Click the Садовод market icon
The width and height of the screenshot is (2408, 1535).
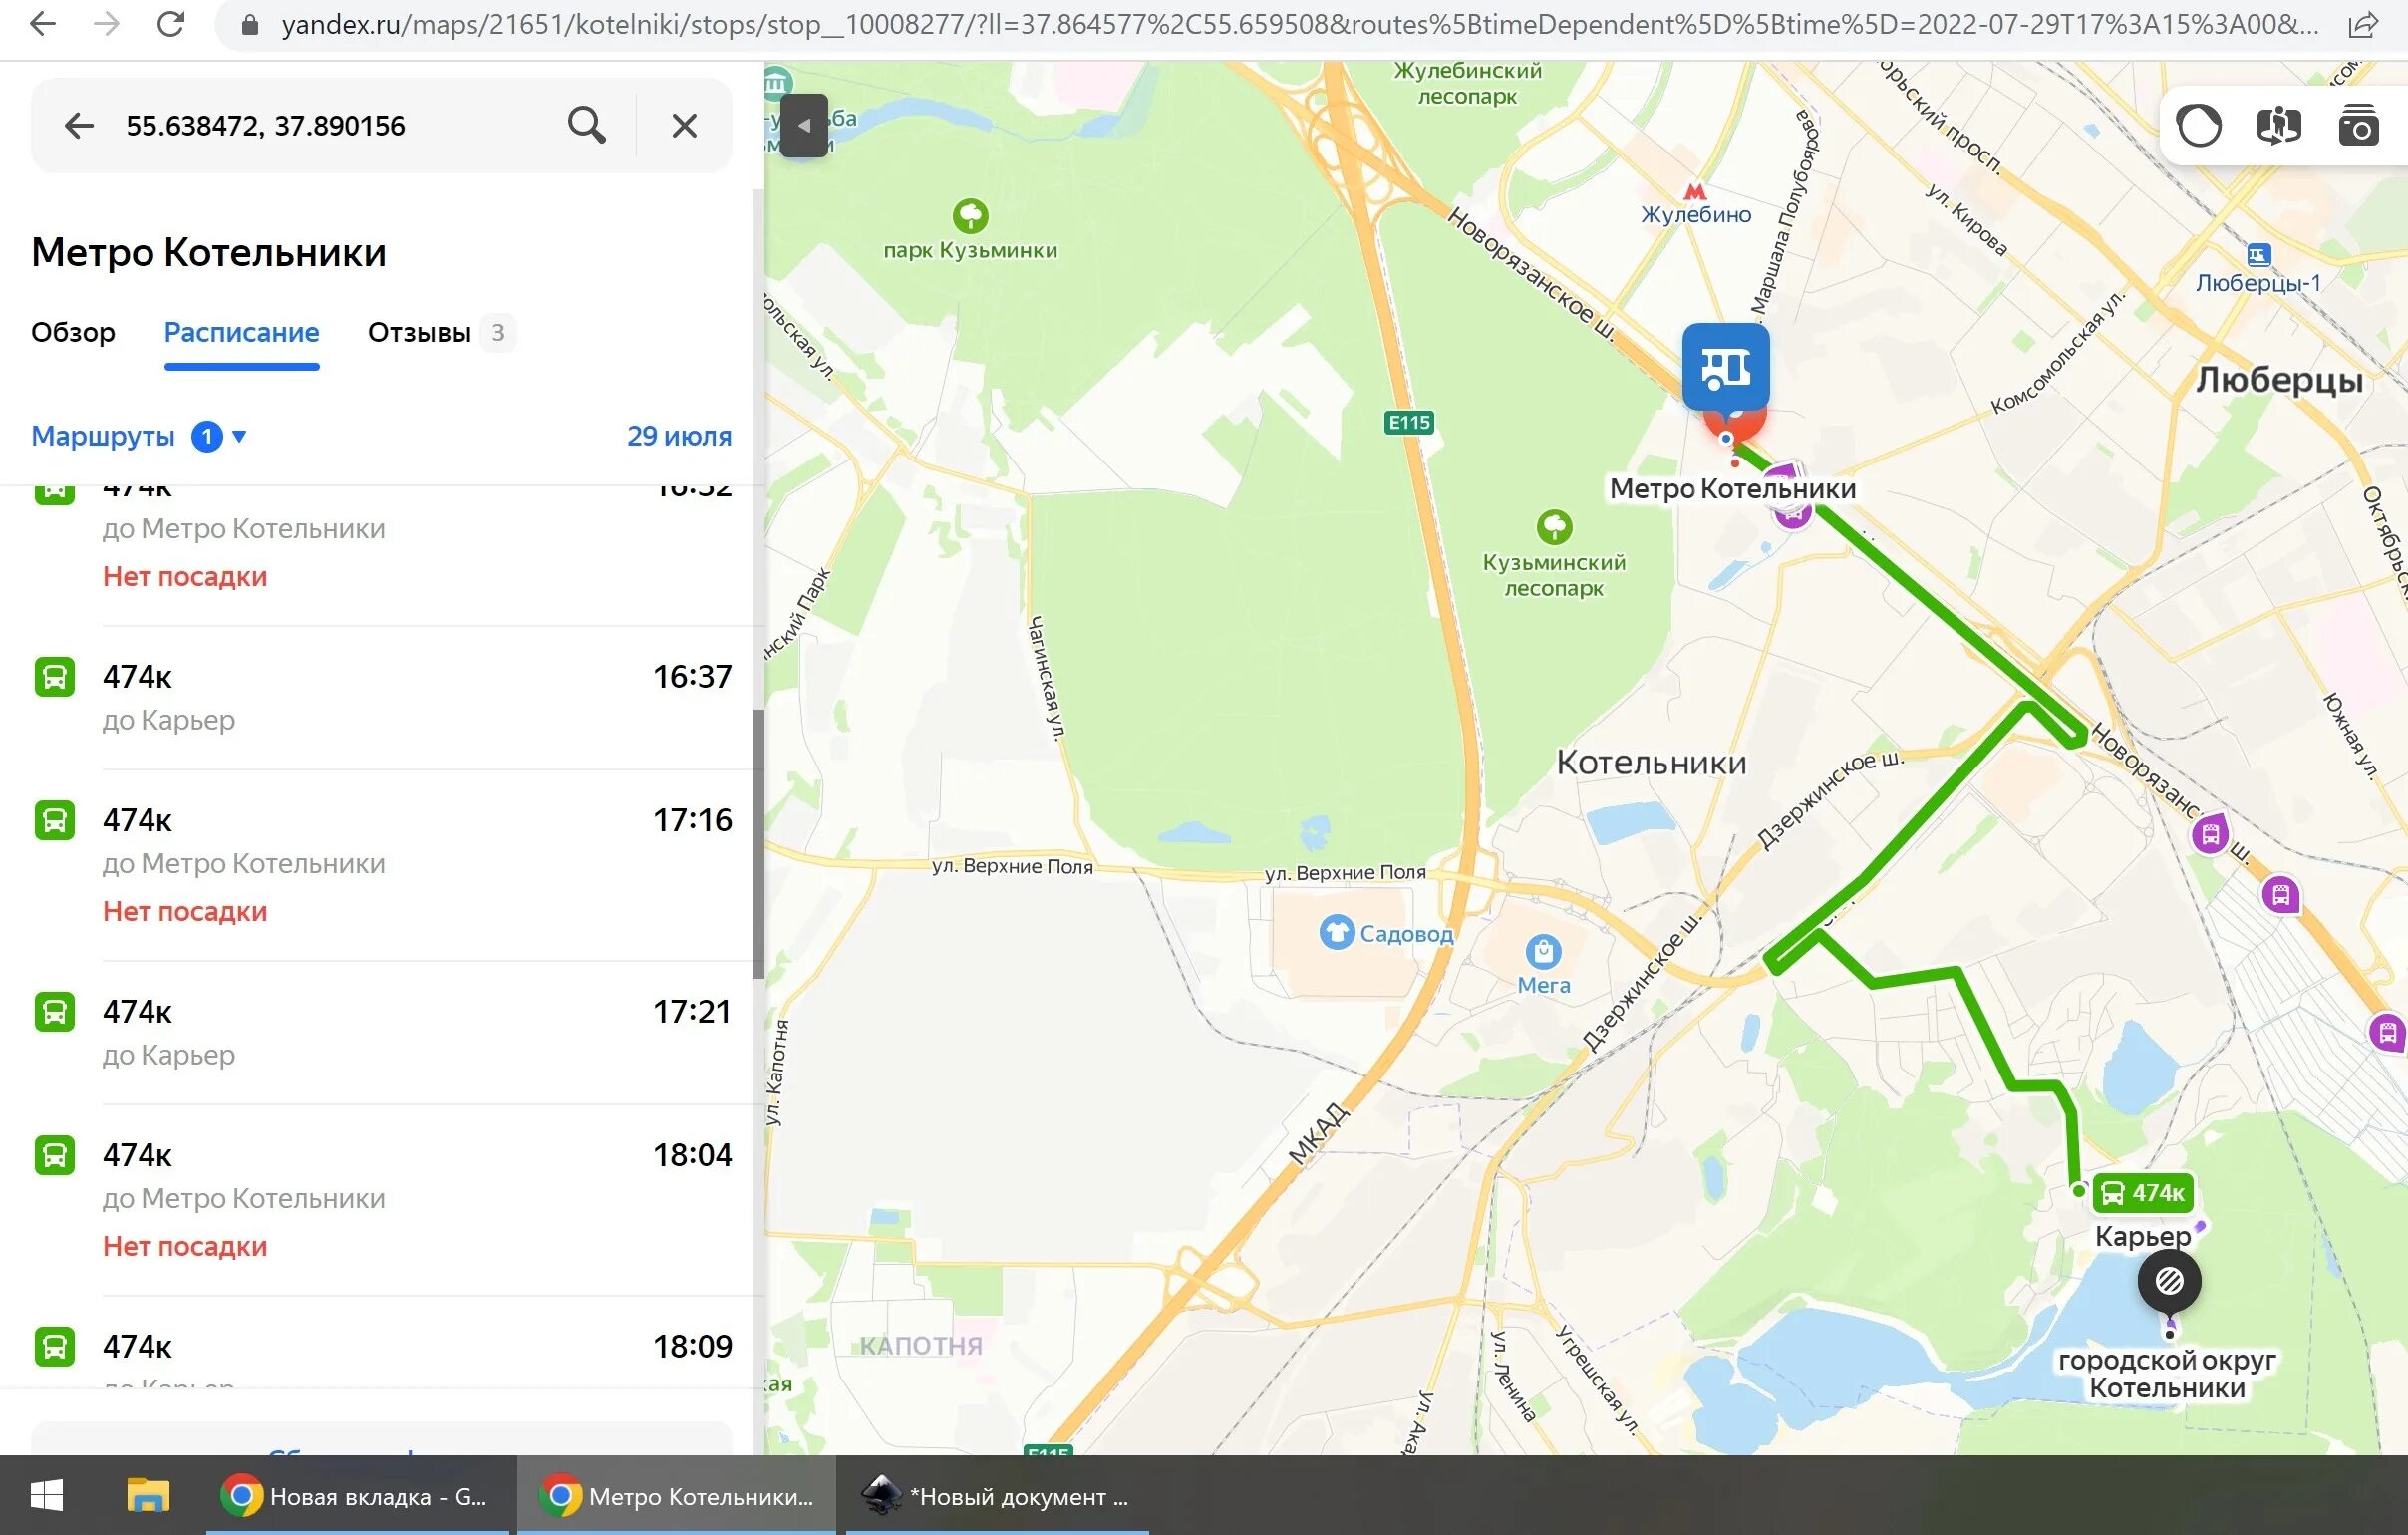(1337, 932)
